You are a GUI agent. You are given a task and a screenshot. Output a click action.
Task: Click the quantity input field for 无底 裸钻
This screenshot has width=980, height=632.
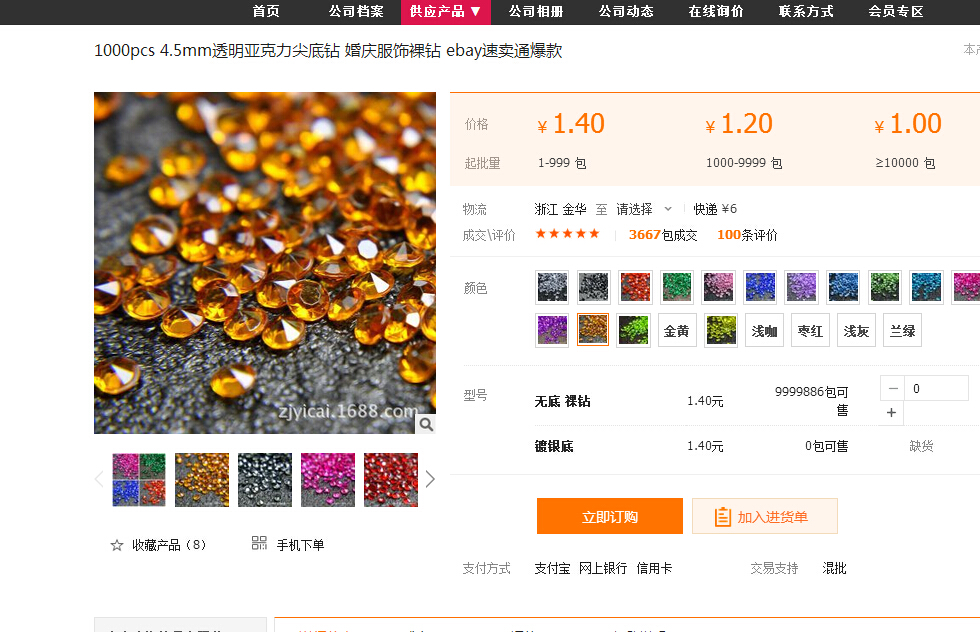pos(936,388)
